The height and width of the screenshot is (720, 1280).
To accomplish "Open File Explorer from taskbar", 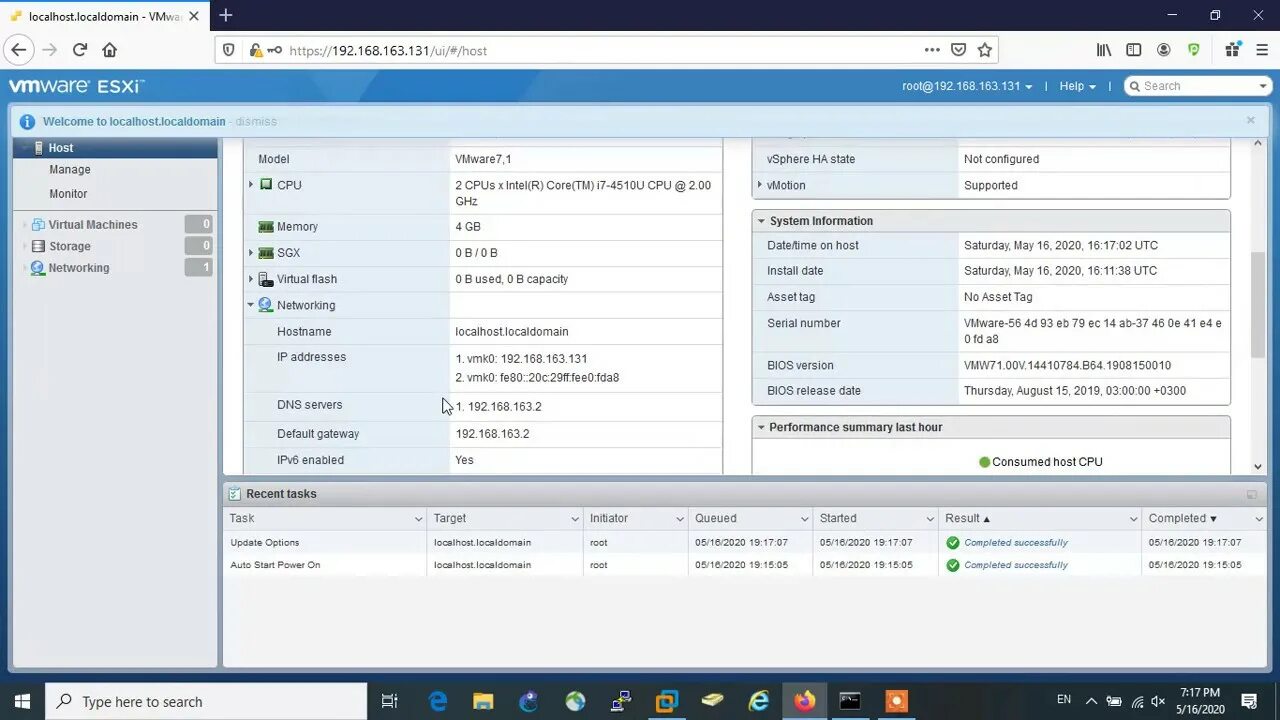I will click(483, 701).
